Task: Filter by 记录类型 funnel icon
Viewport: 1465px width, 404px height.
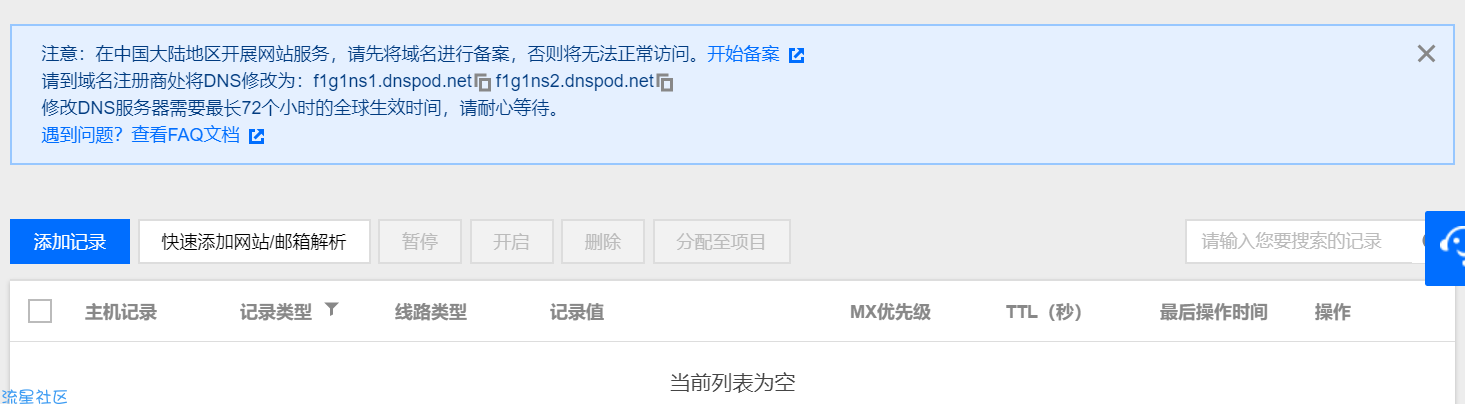Action: [x=332, y=310]
